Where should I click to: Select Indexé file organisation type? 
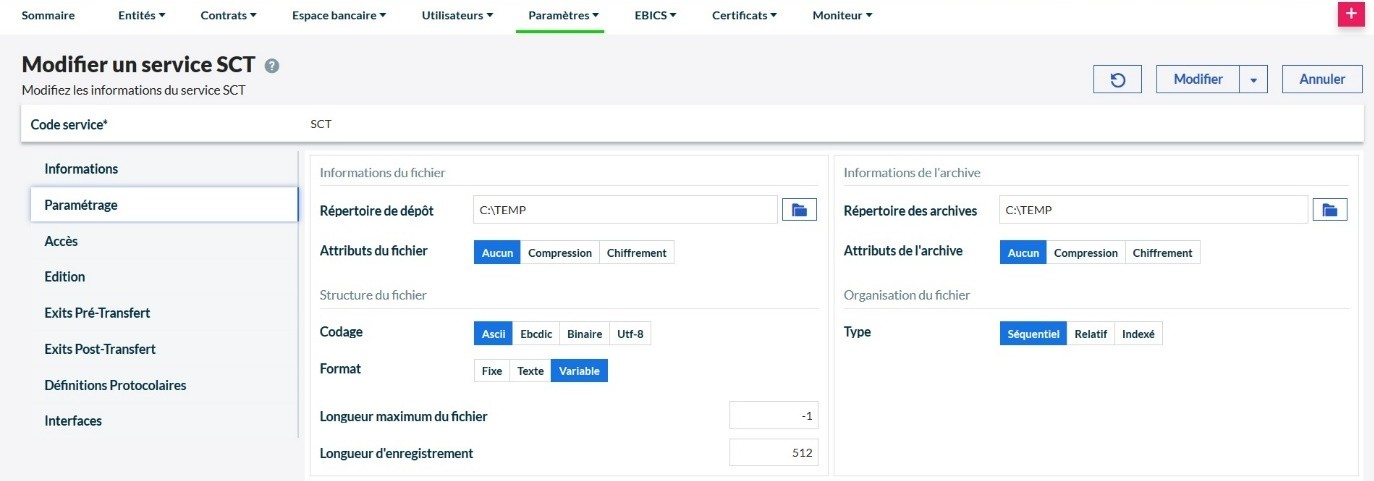1138,334
